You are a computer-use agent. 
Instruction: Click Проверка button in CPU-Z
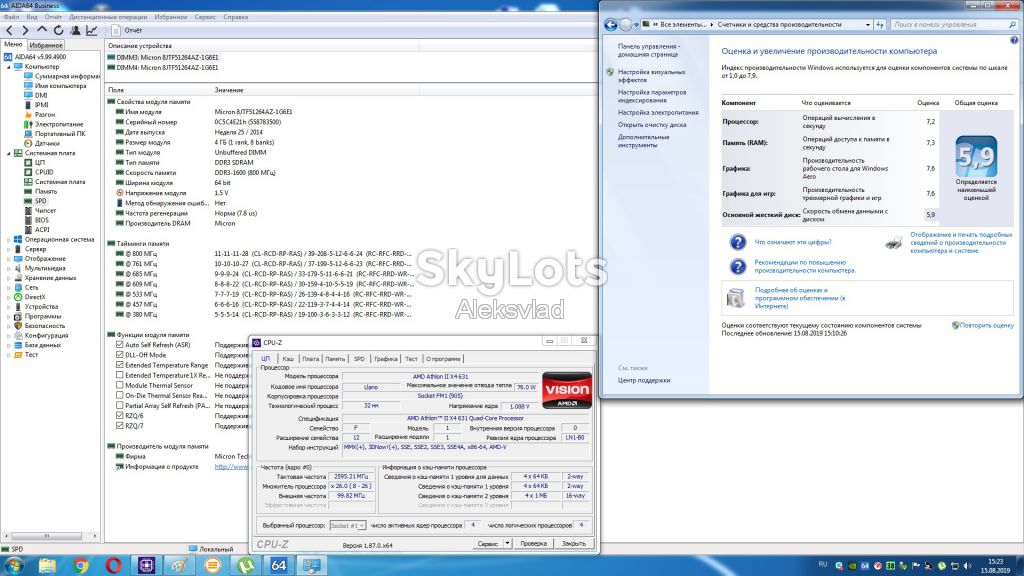click(534, 543)
